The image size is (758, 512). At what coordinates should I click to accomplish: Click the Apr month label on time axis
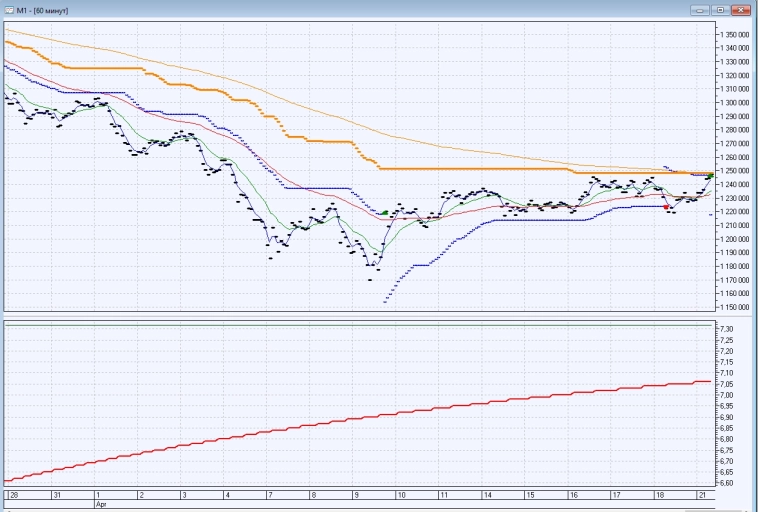(x=99, y=505)
